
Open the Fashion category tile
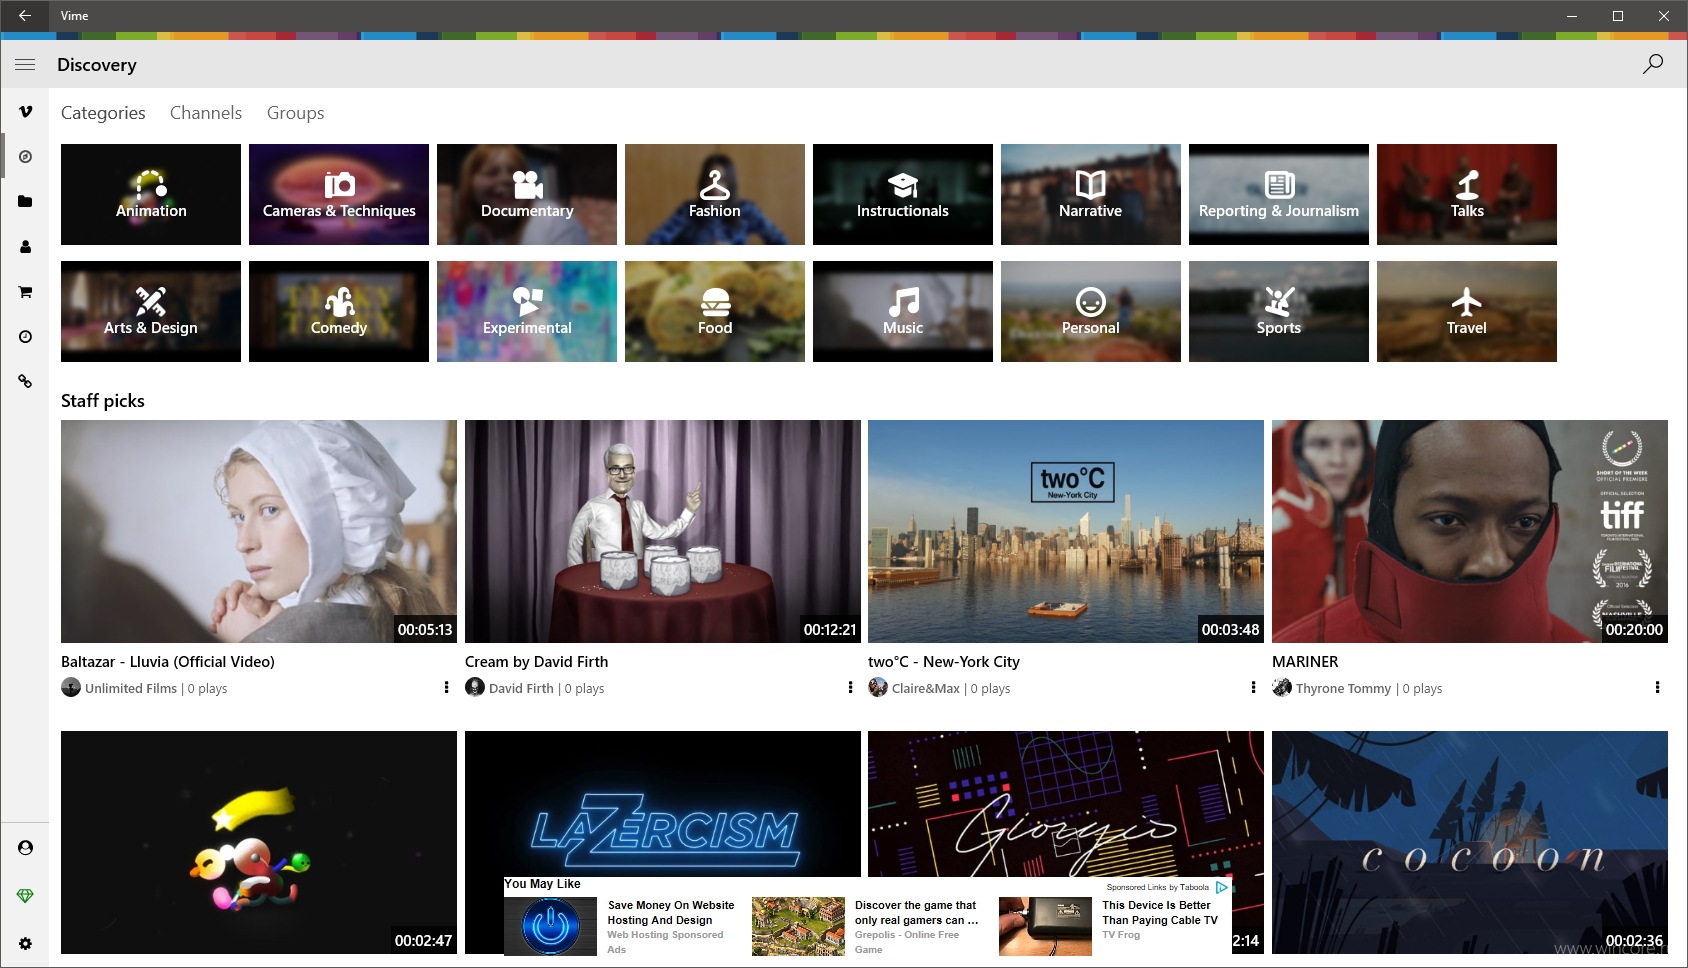pos(715,194)
